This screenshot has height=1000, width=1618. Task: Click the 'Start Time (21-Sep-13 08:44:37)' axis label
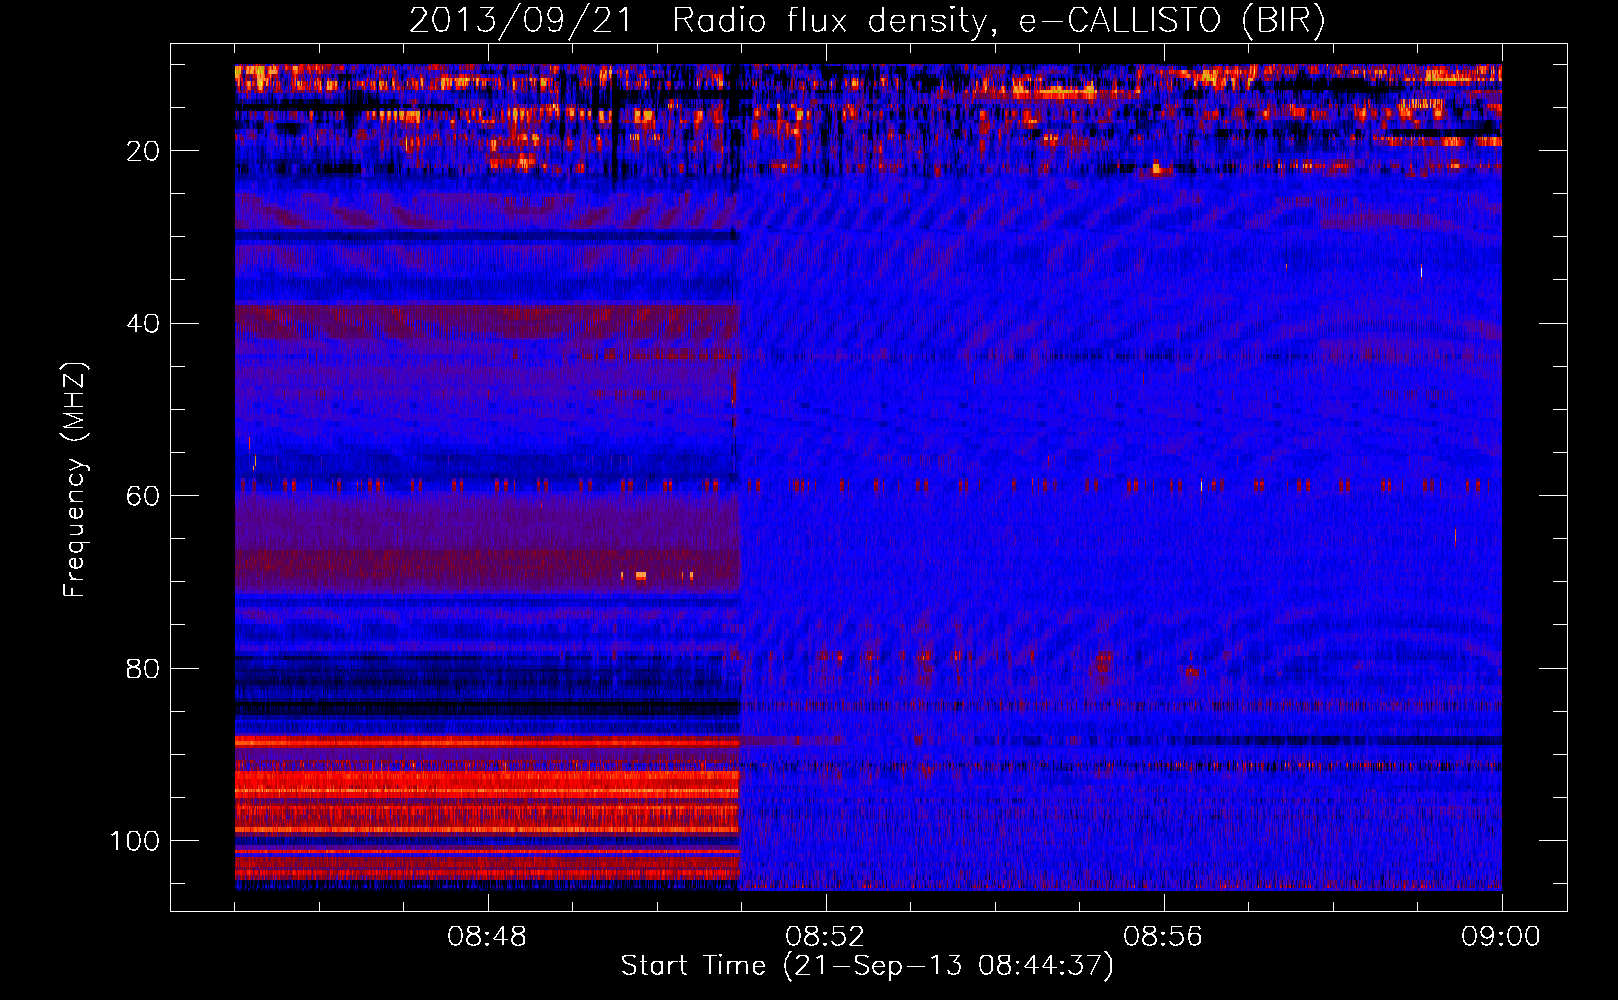coord(867,966)
